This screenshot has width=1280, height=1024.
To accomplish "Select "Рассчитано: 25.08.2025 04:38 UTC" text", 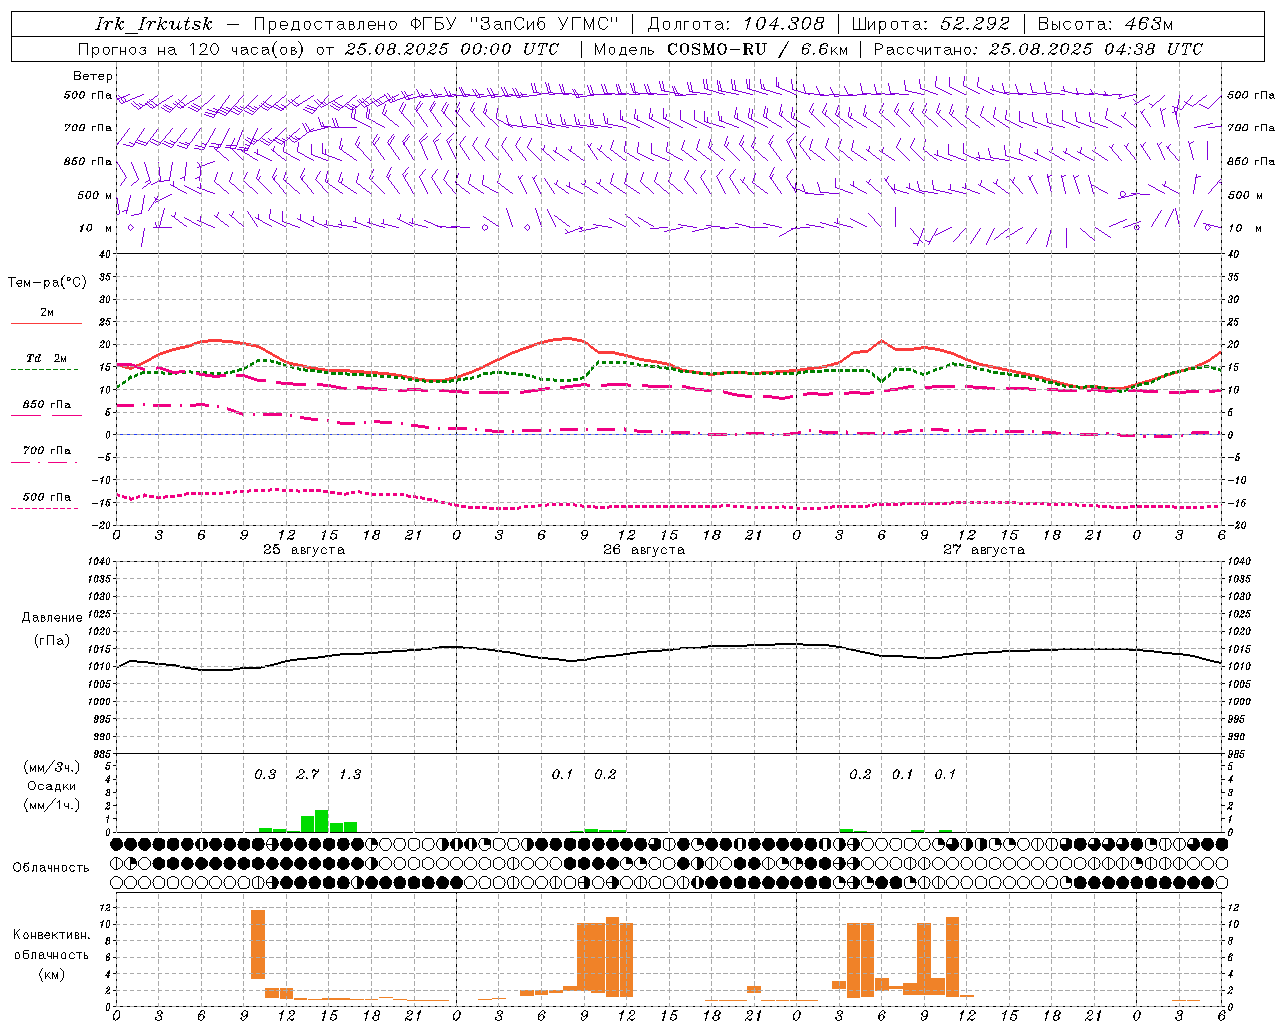I will 1038,49.
